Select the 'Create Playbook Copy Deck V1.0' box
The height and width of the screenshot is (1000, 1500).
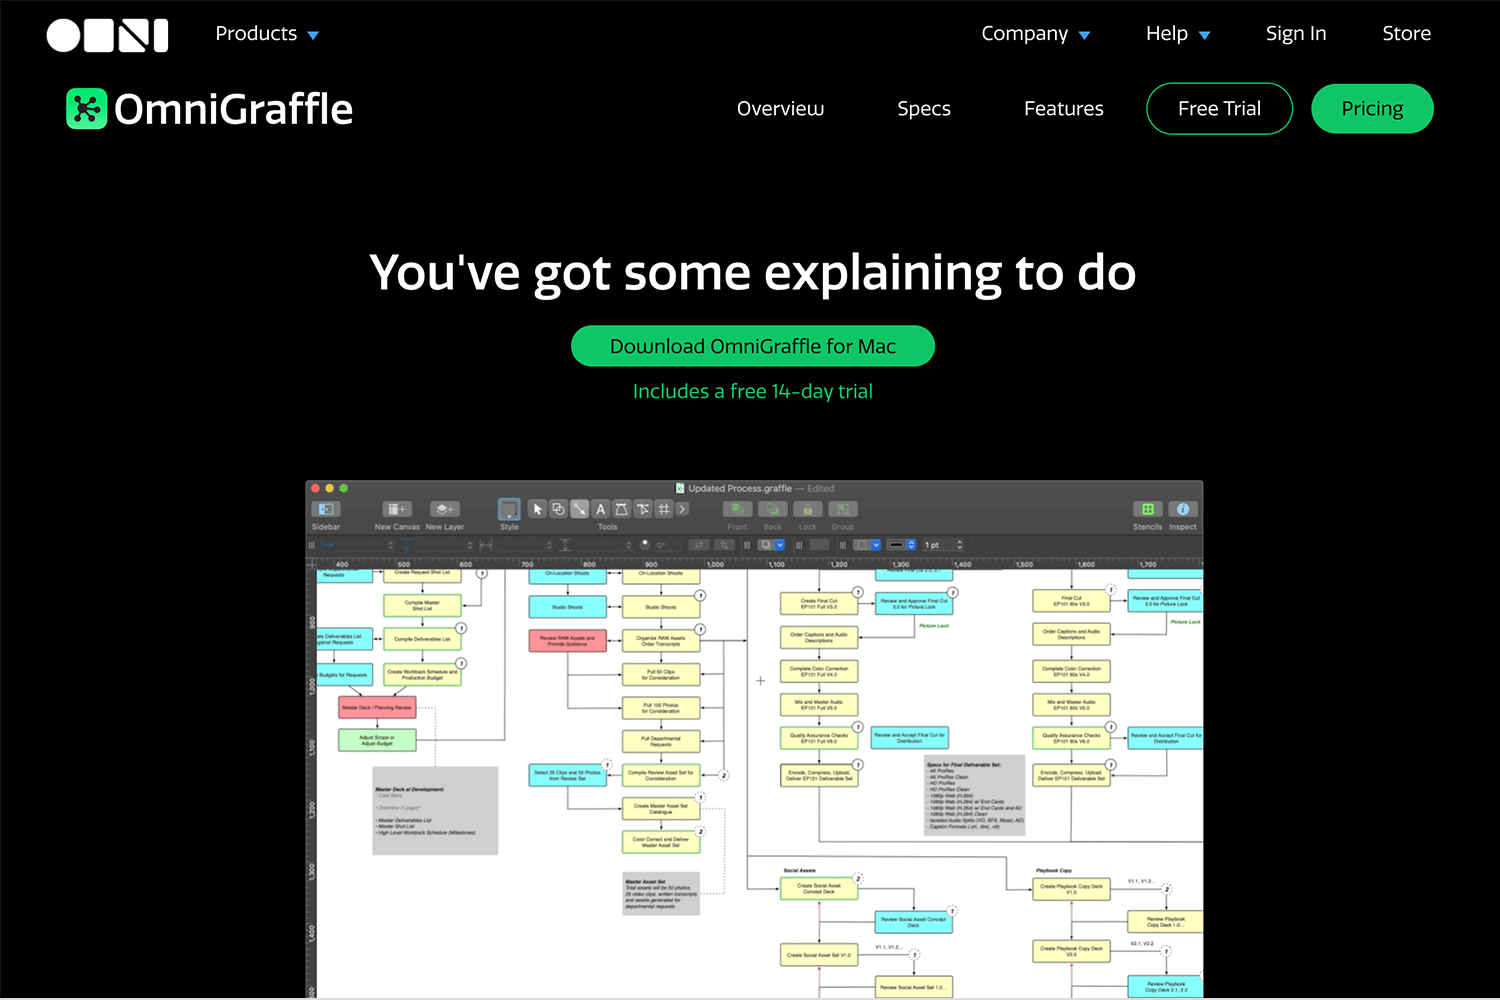tap(1071, 889)
